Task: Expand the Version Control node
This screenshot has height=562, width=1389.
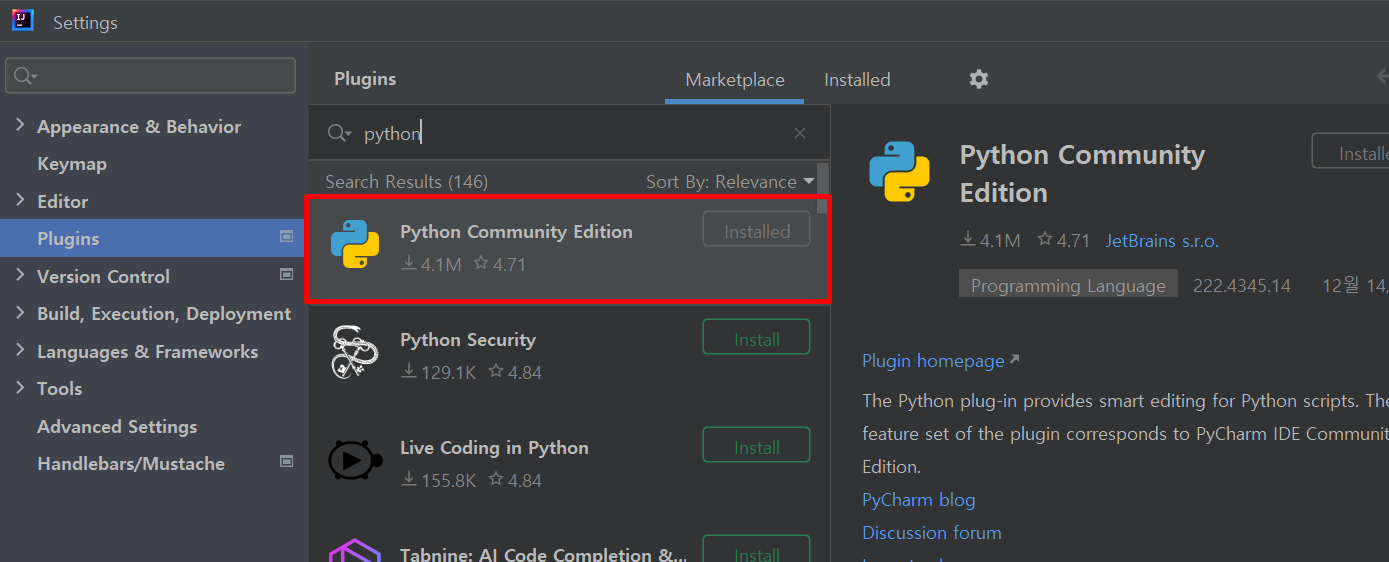Action: (20, 275)
